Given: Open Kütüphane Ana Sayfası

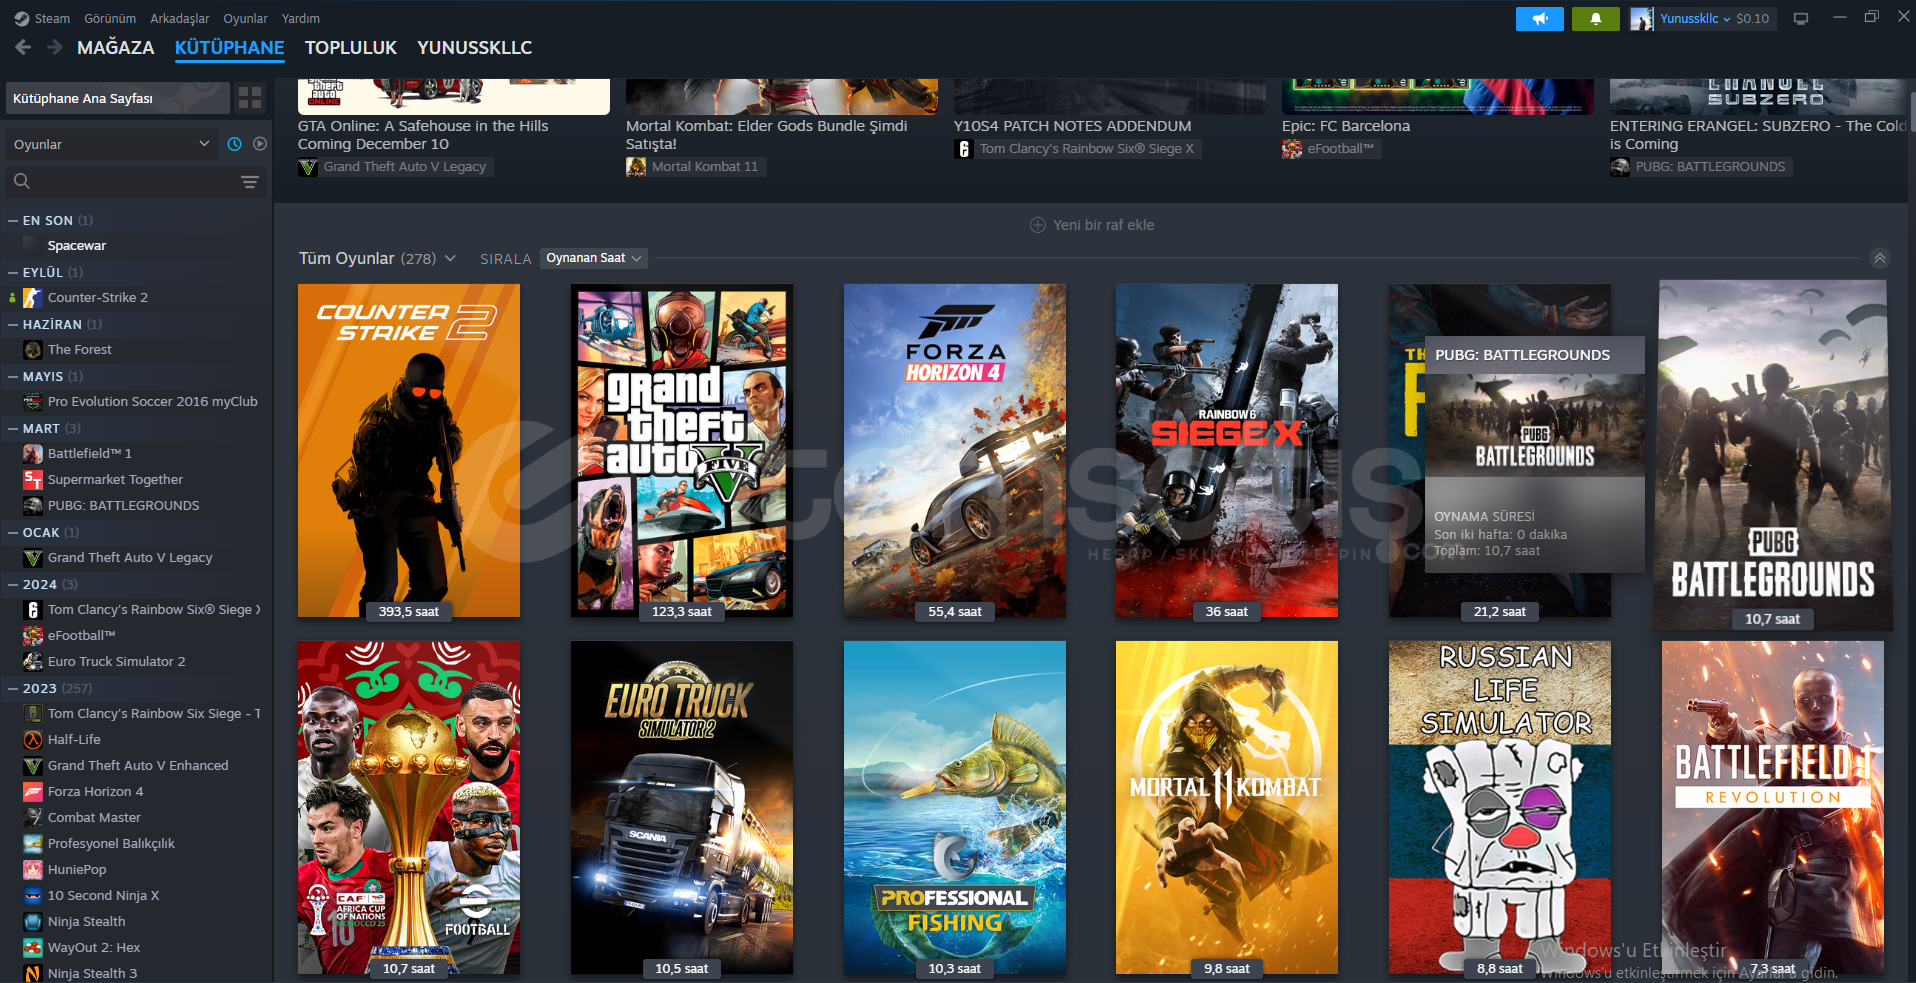Looking at the screenshot, I should [x=115, y=98].
